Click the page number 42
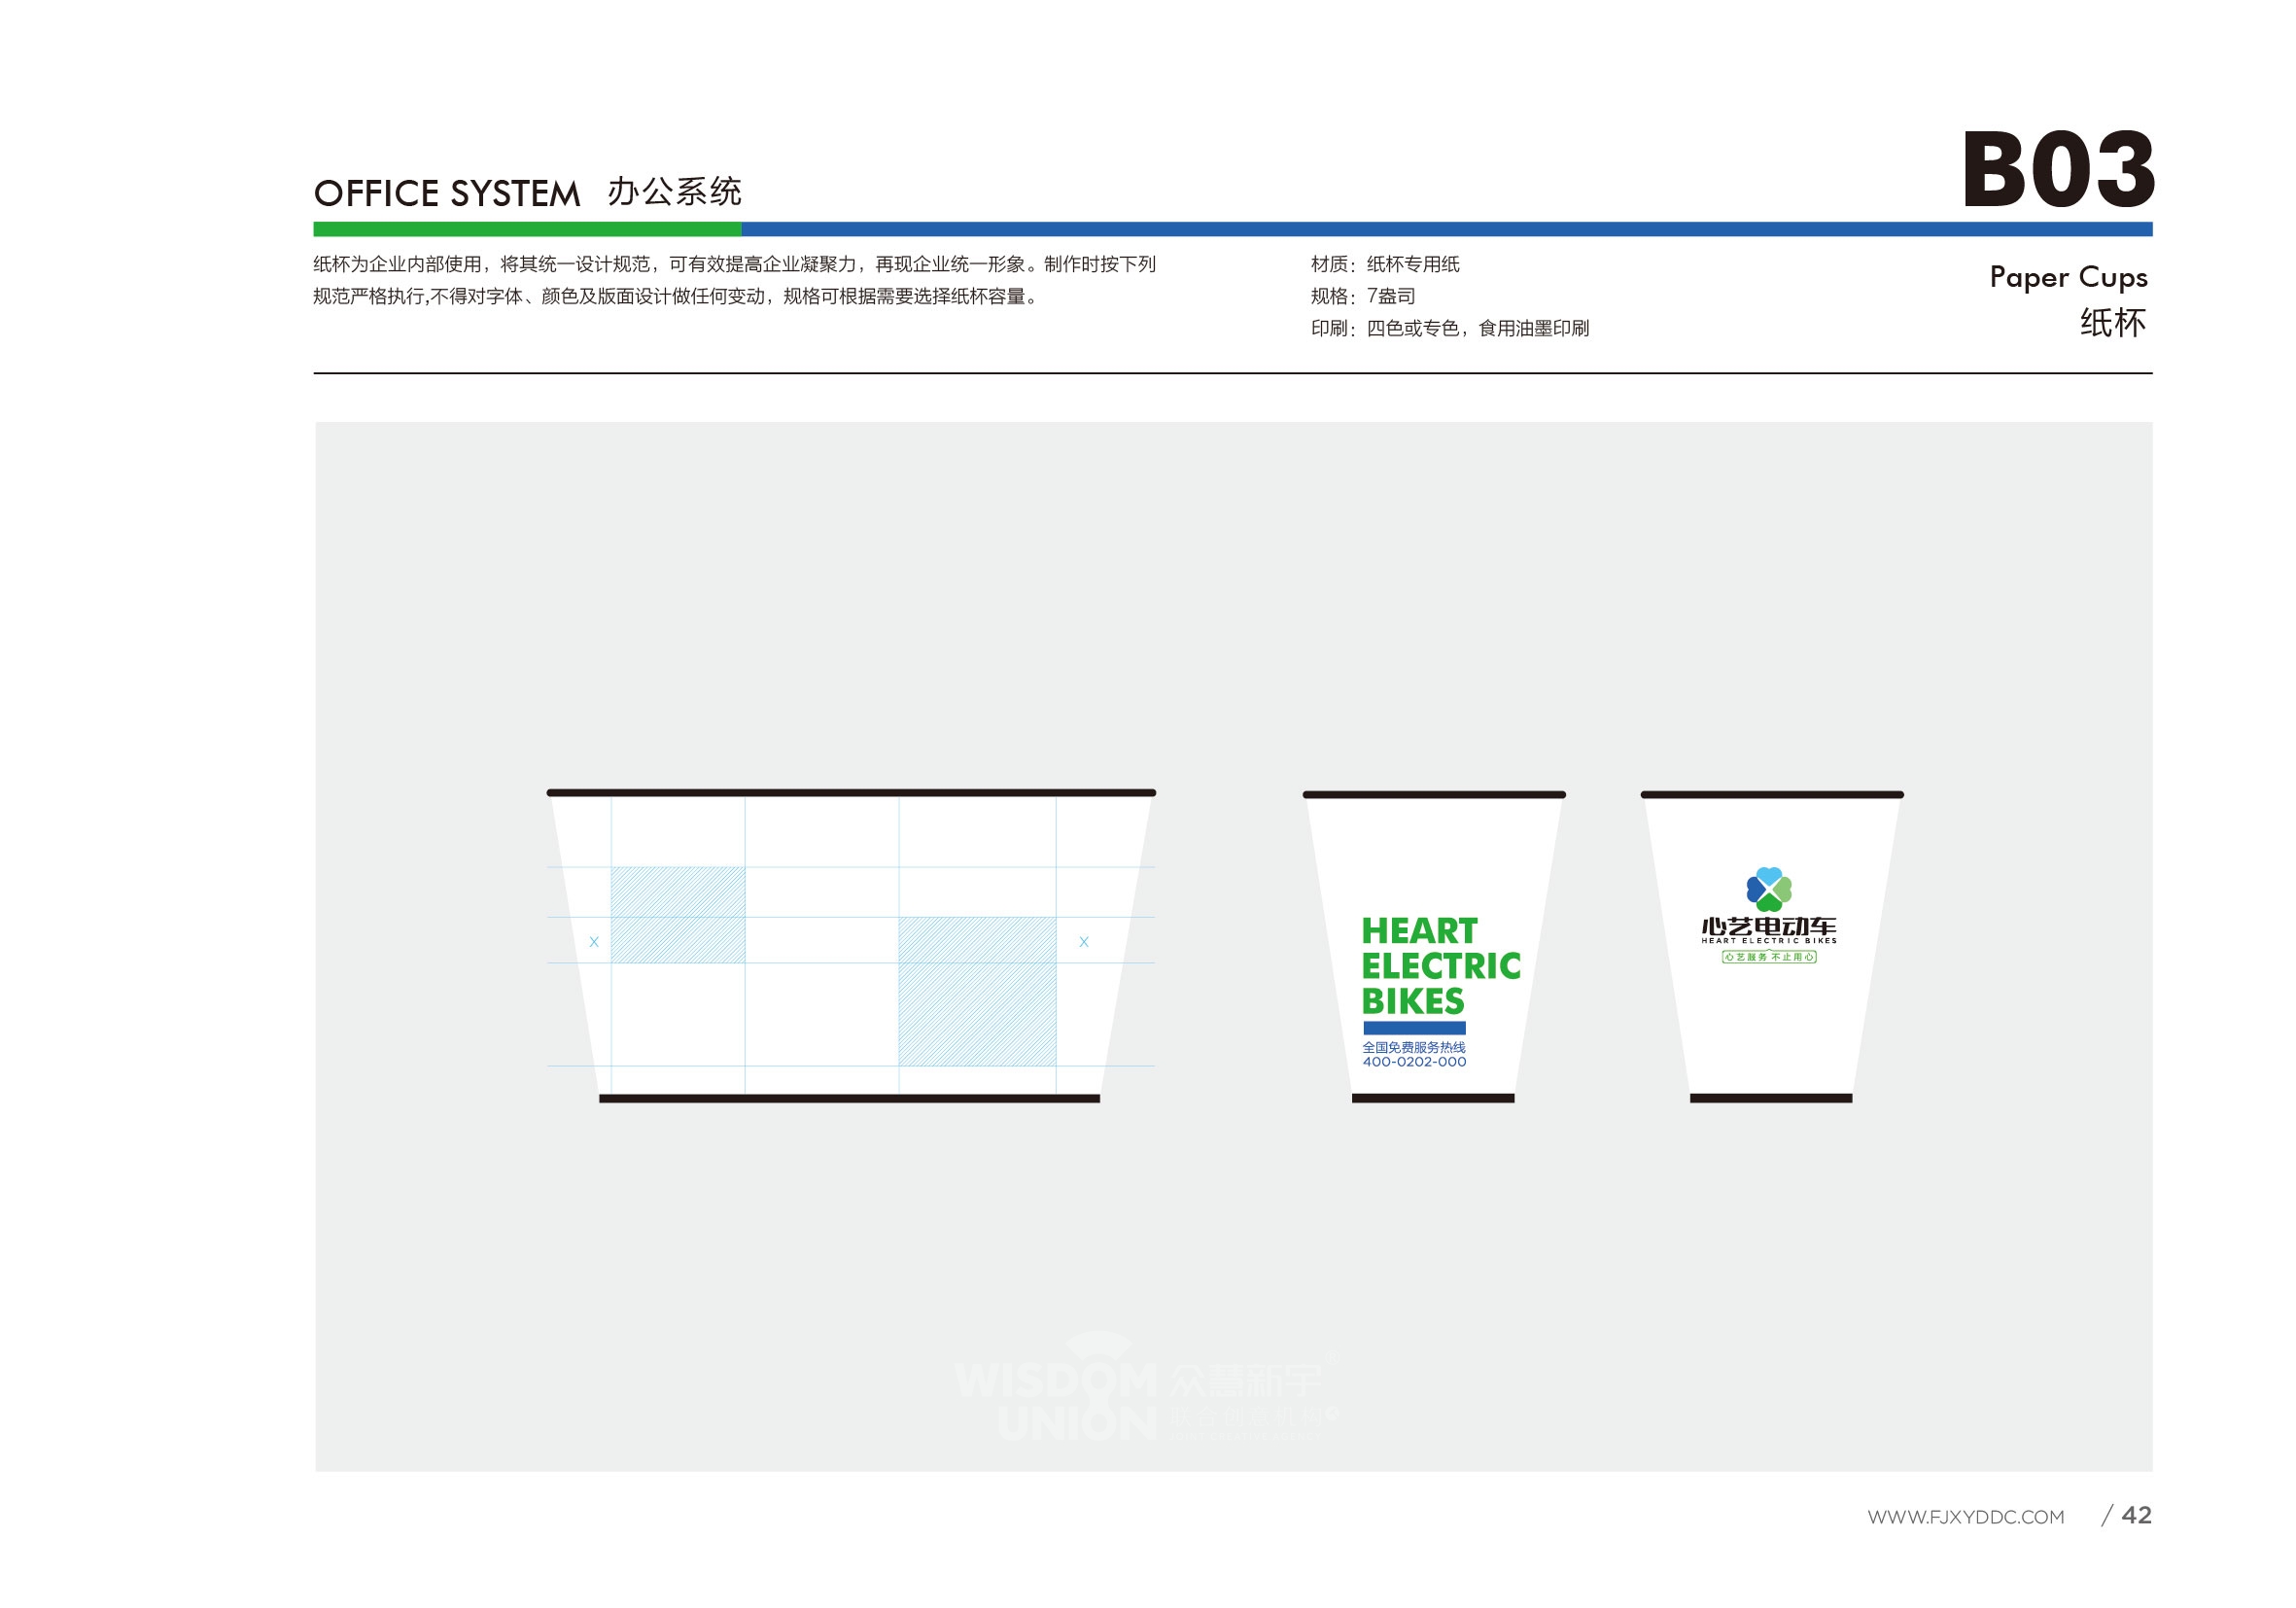 2136,1515
